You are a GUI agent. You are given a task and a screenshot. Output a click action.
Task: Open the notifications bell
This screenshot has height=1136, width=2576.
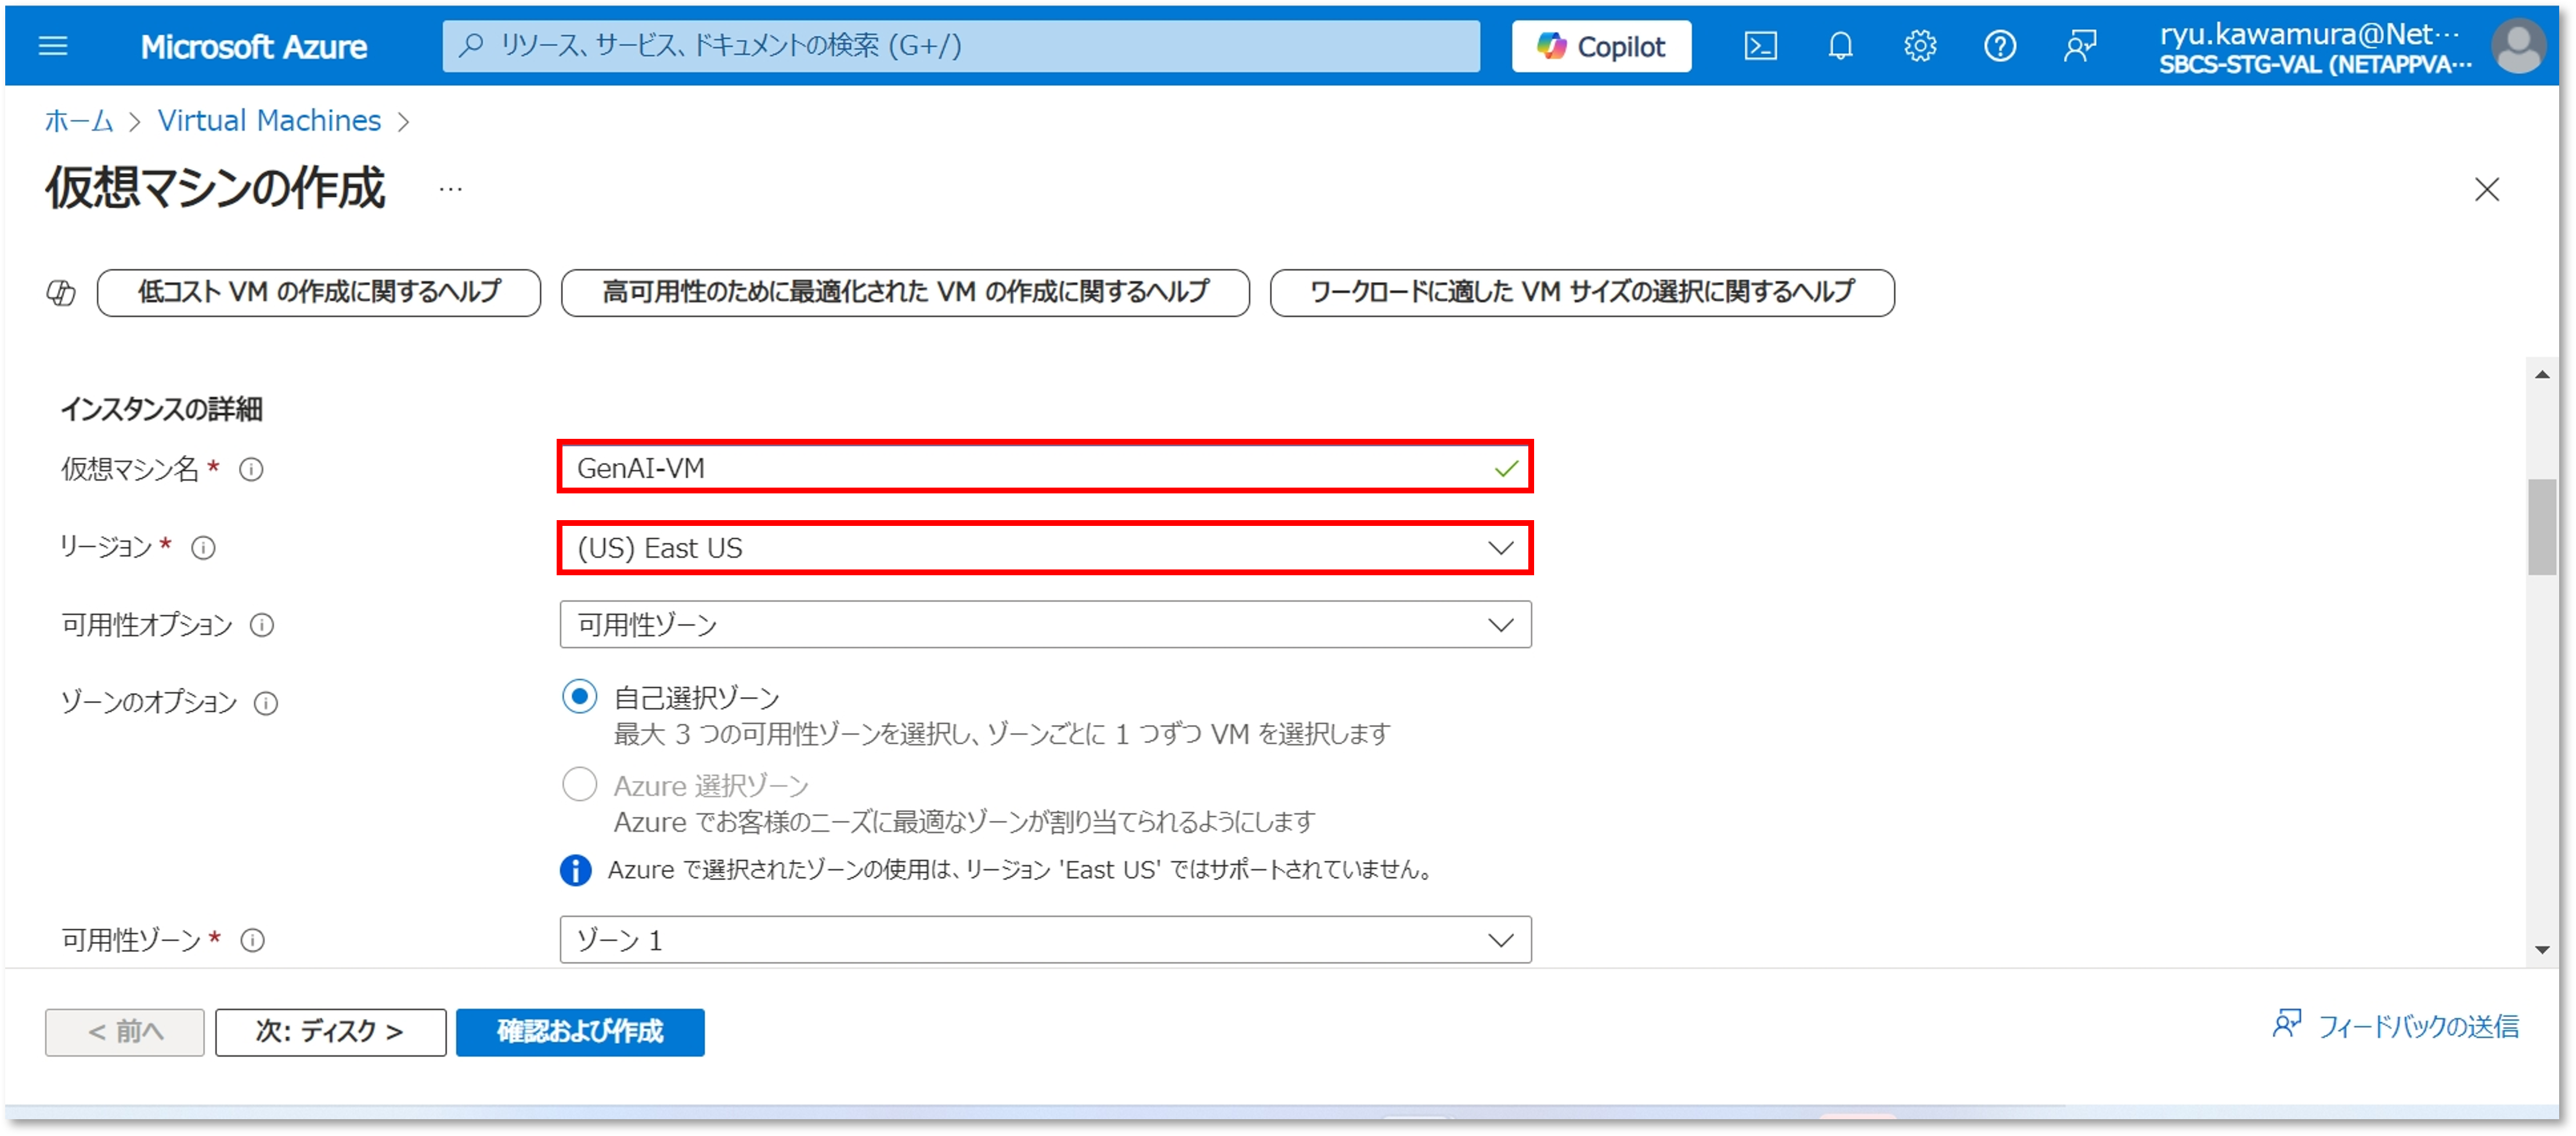click(1840, 46)
